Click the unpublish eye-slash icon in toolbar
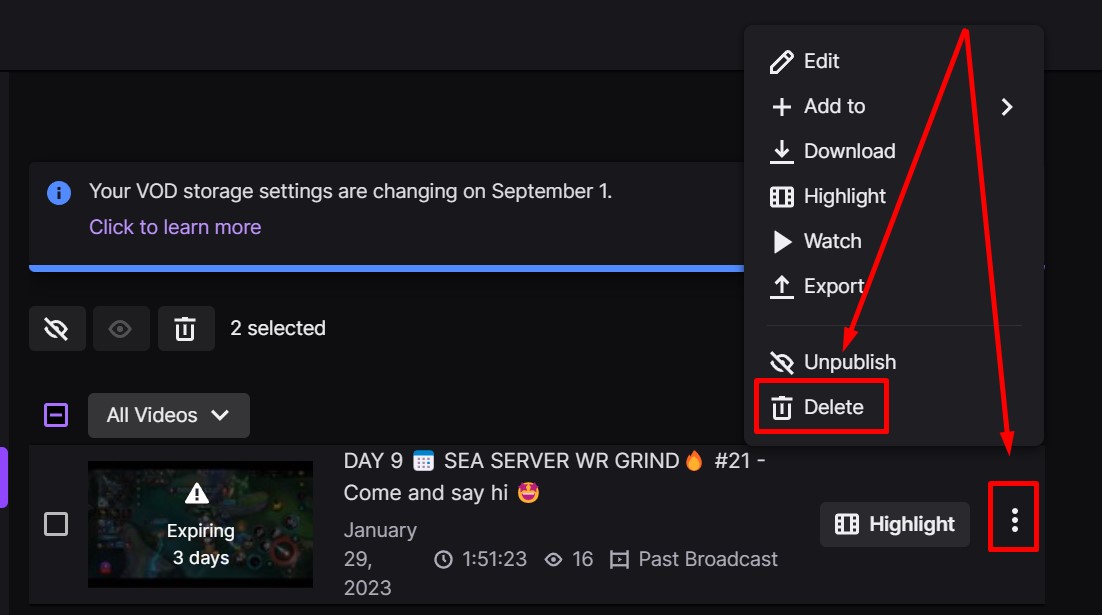This screenshot has height=615, width=1102. [x=57, y=328]
